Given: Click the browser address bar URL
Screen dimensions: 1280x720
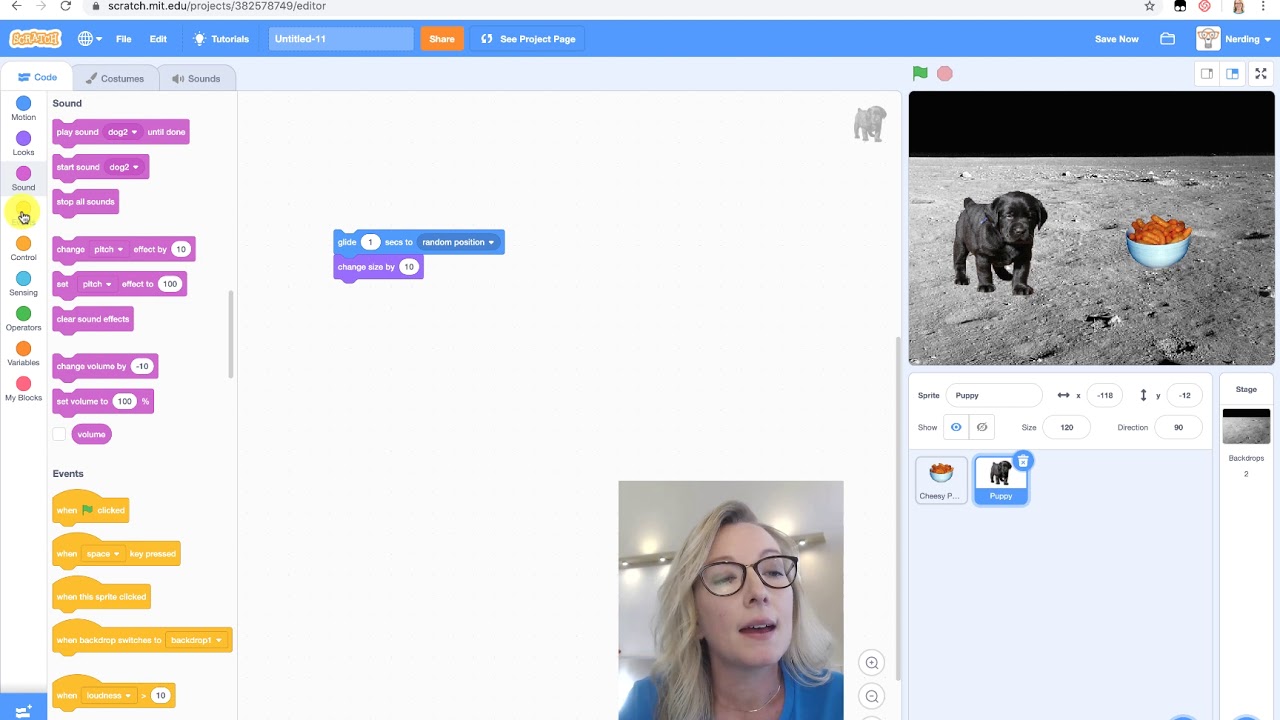Looking at the screenshot, I should (217, 6).
